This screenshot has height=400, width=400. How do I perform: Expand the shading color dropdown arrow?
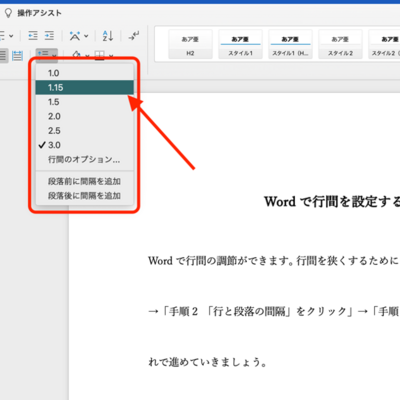[87, 55]
